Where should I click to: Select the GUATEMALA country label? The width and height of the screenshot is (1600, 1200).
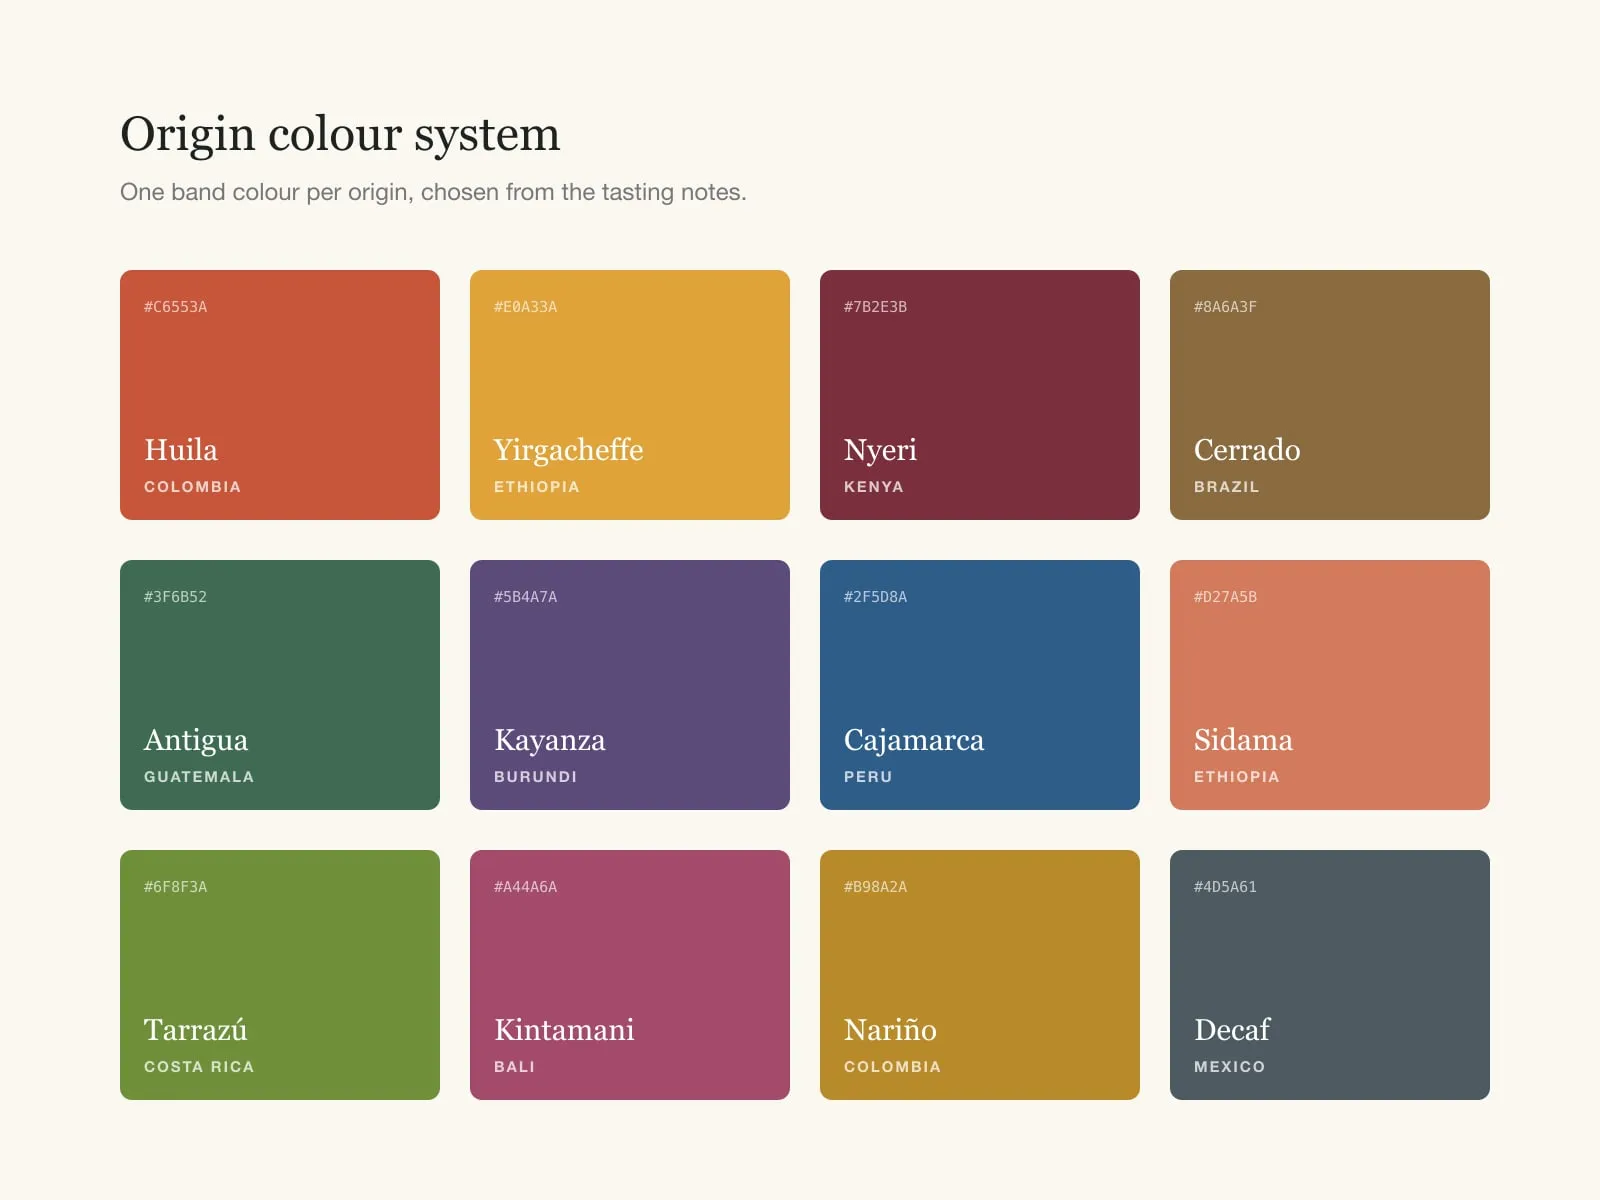coord(199,777)
